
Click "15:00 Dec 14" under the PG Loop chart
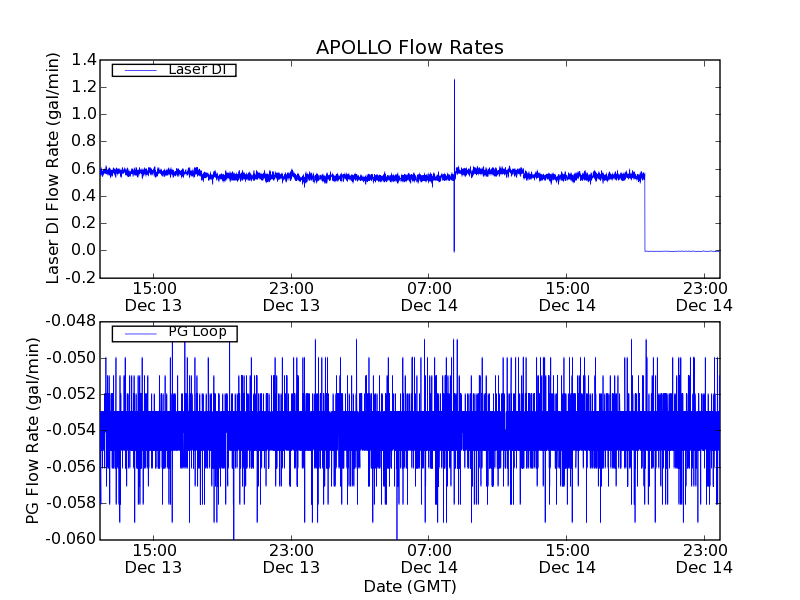(x=567, y=559)
